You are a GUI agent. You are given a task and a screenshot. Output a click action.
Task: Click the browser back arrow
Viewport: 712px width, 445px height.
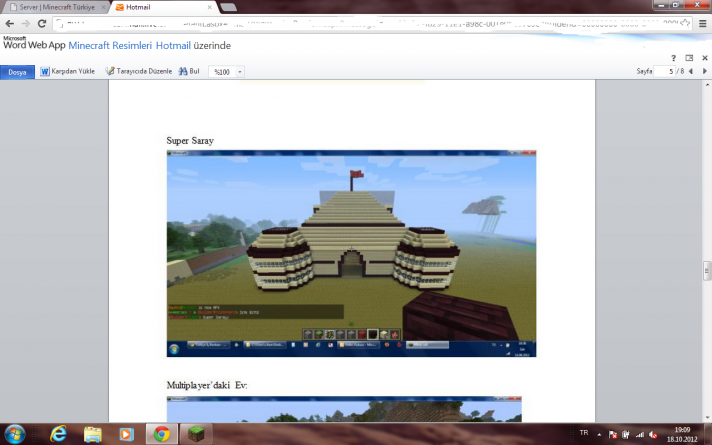click(10, 24)
